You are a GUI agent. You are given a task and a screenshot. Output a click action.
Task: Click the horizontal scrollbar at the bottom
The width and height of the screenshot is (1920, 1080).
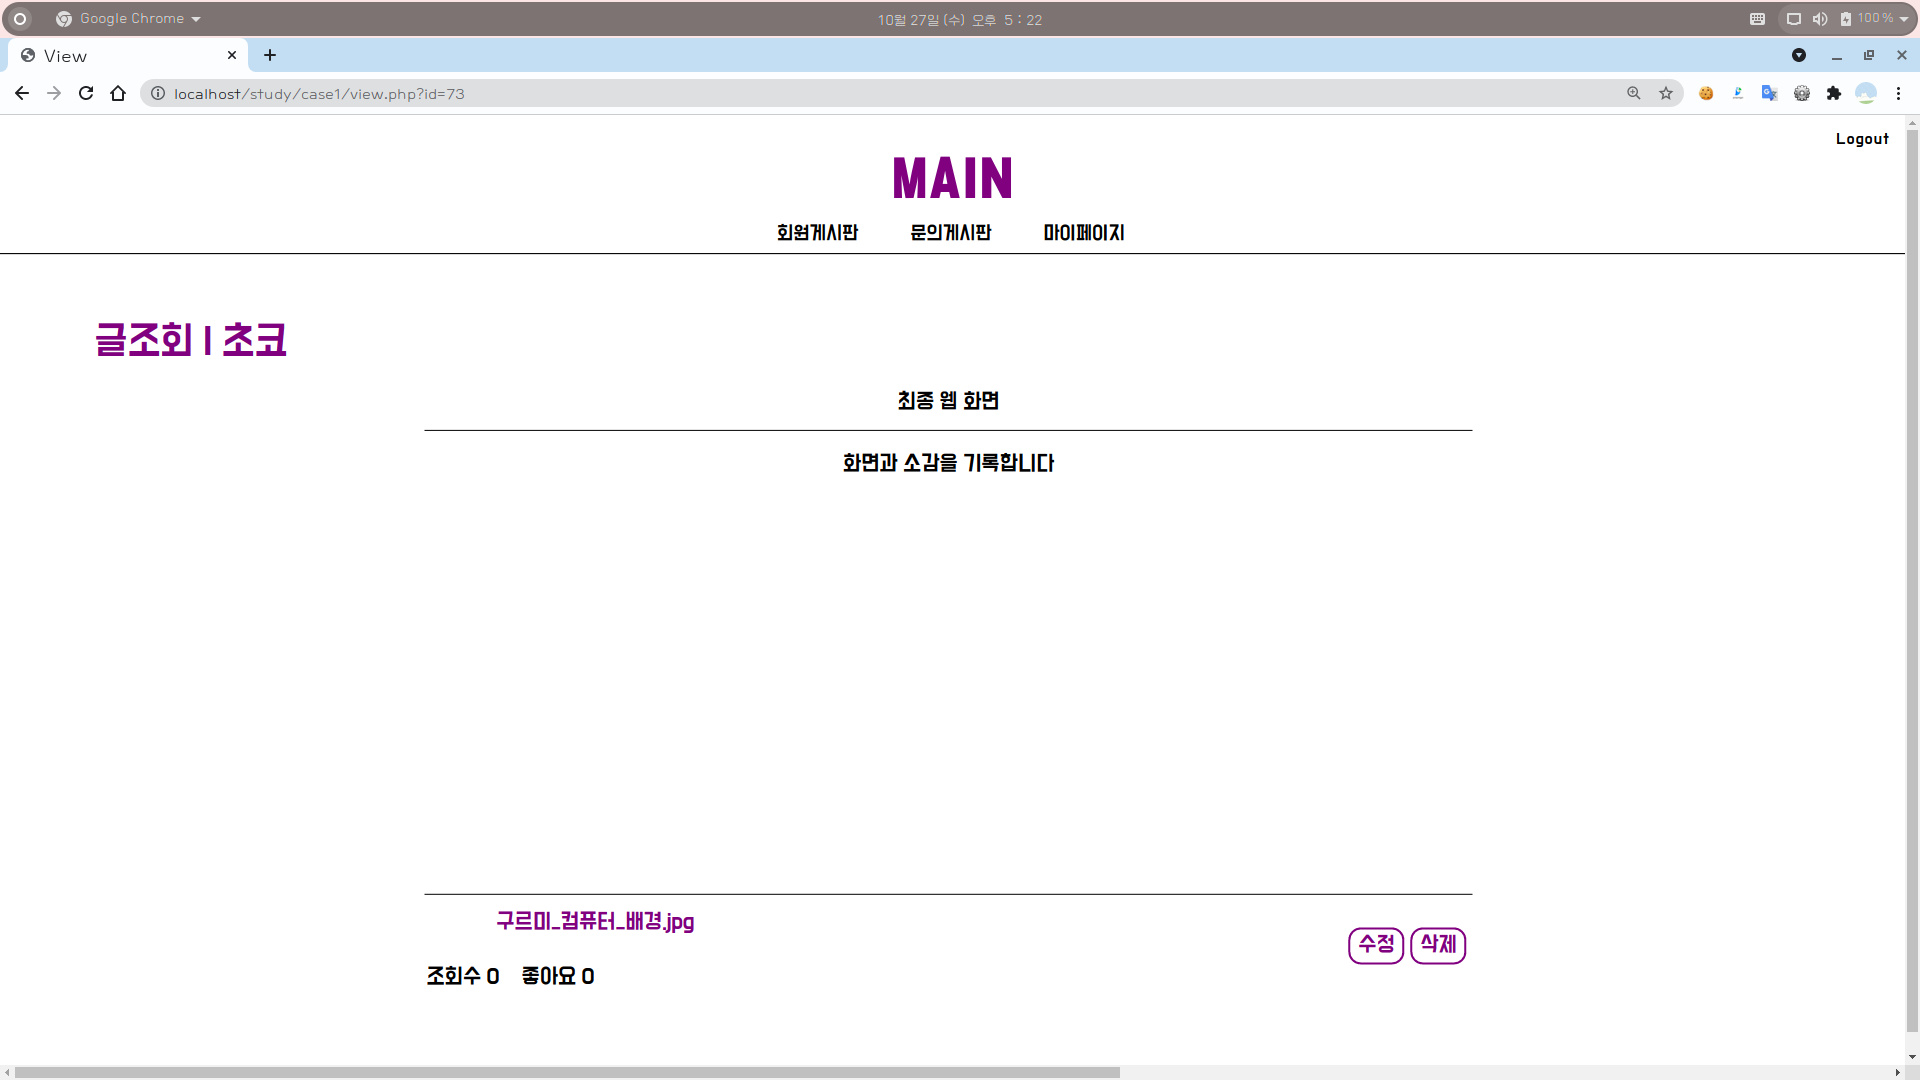(x=566, y=1072)
